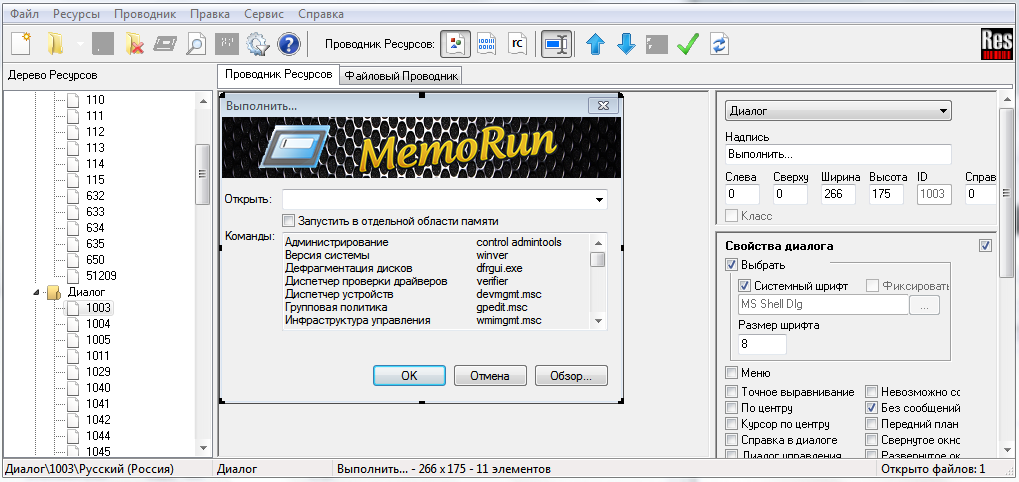Screen dimensions: 1019x482
Task: Click the Отмена button
Action: [x=489, y=375]
